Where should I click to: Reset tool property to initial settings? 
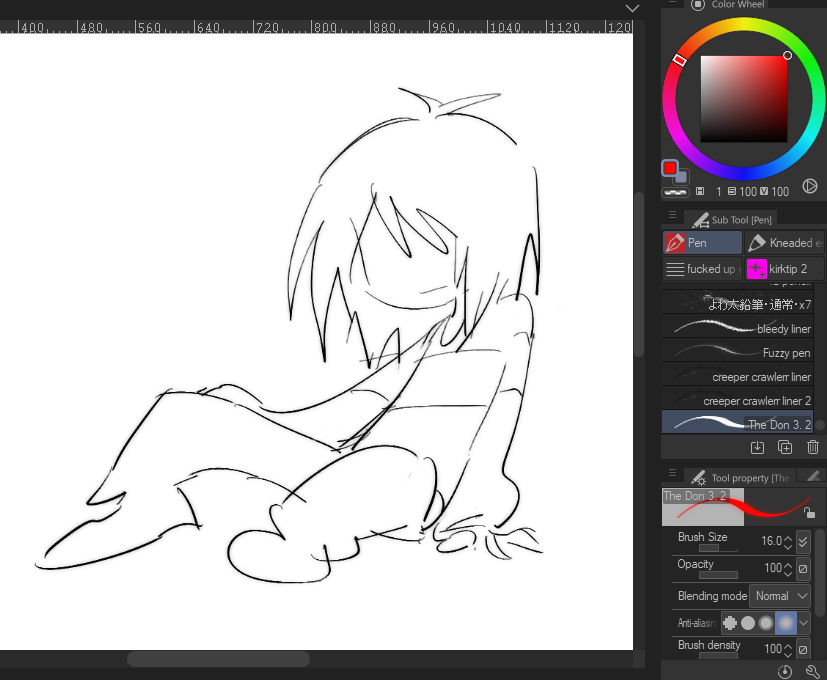point(785,671)
